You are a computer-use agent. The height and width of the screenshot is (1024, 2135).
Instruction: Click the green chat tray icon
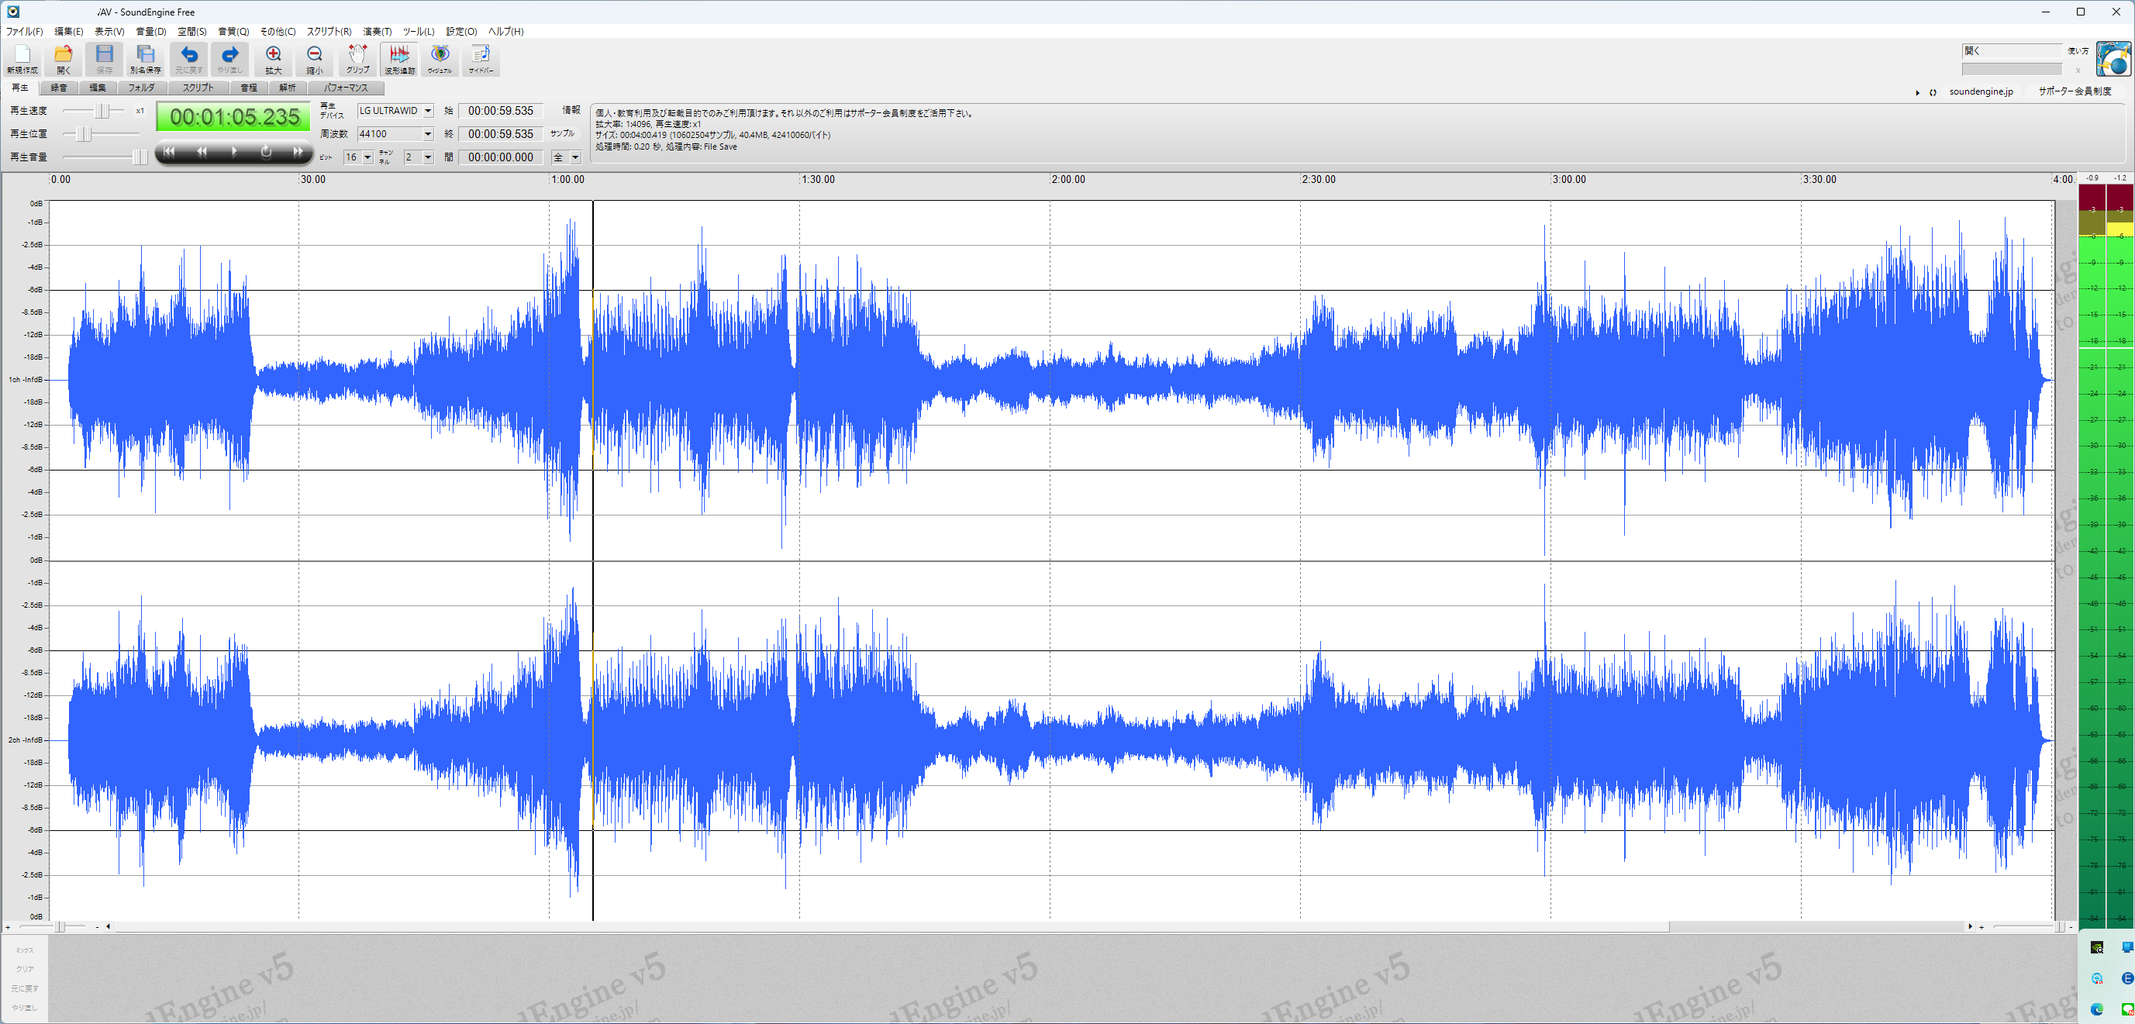(2127, 1009)
